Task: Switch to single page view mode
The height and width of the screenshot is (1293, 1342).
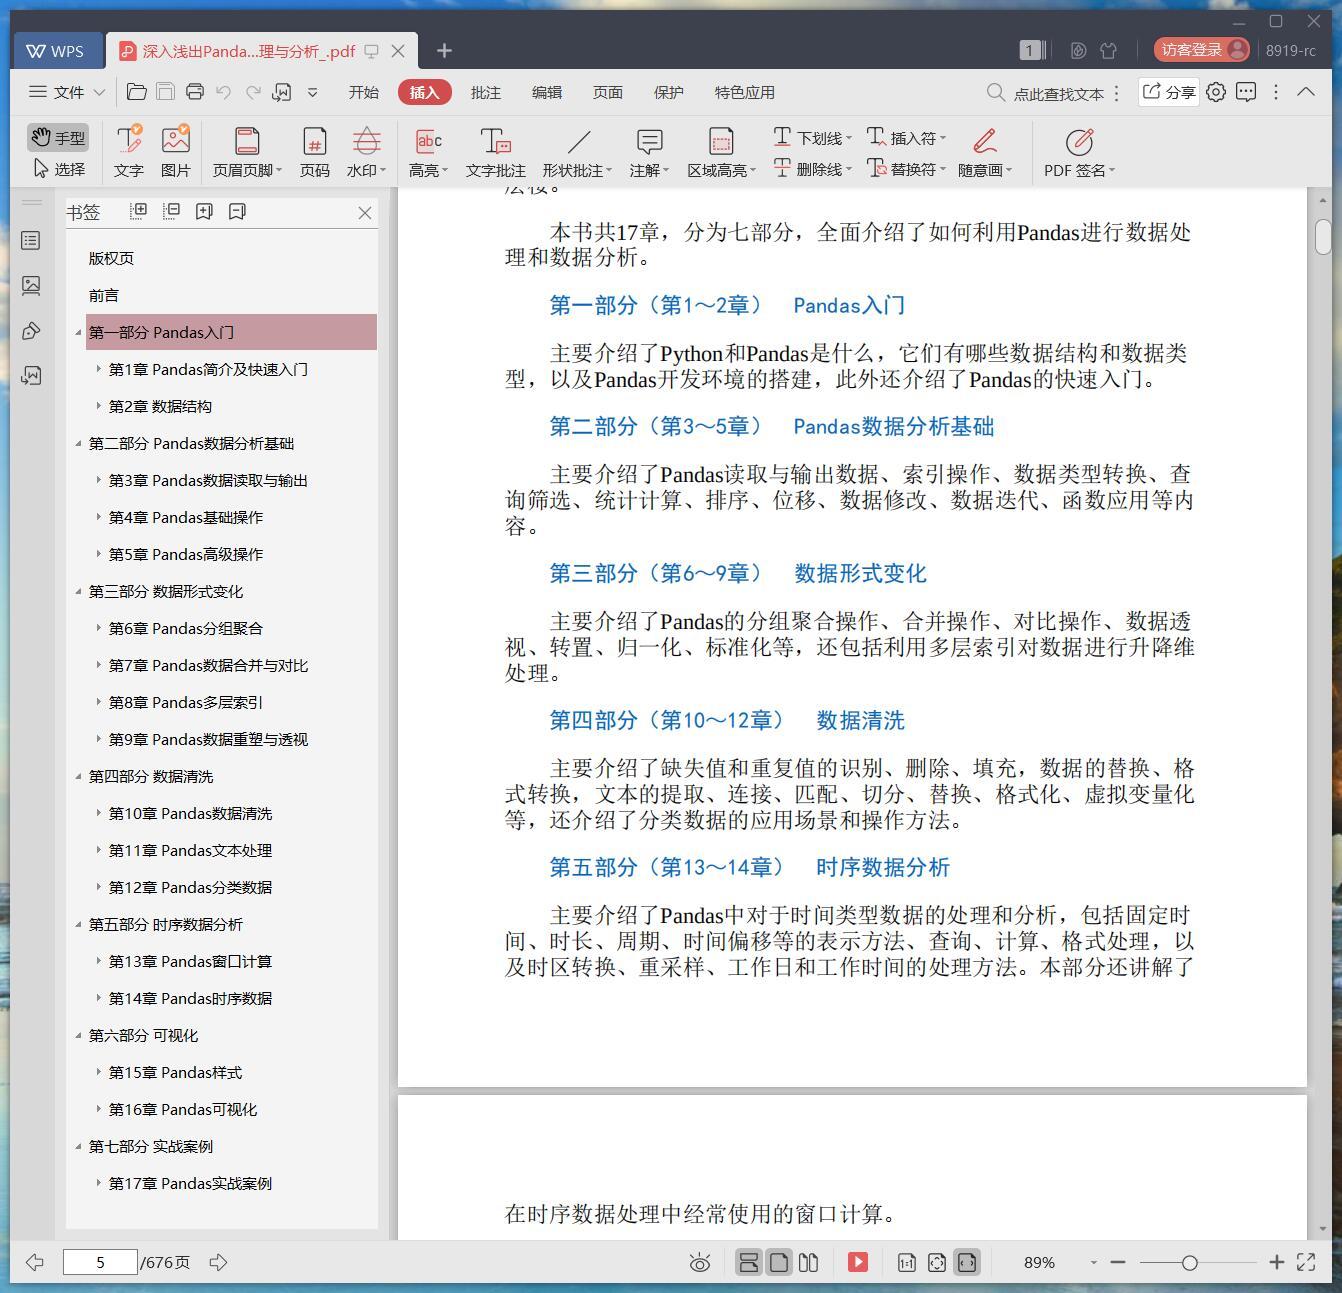Action: pos(779,1262)
